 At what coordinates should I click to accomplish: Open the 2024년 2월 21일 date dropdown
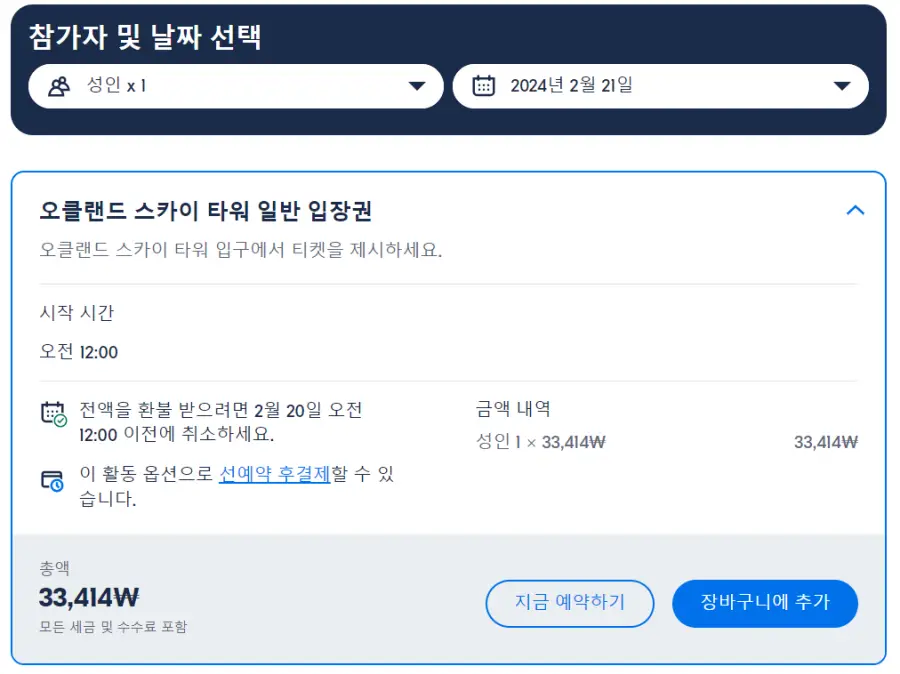(x=661, y=86)
